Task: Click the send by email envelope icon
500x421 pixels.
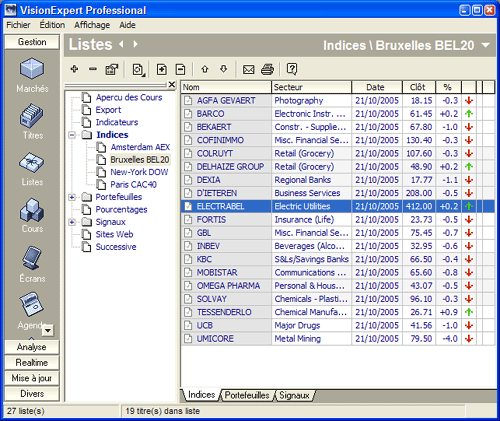Action: tap(248, 69)
